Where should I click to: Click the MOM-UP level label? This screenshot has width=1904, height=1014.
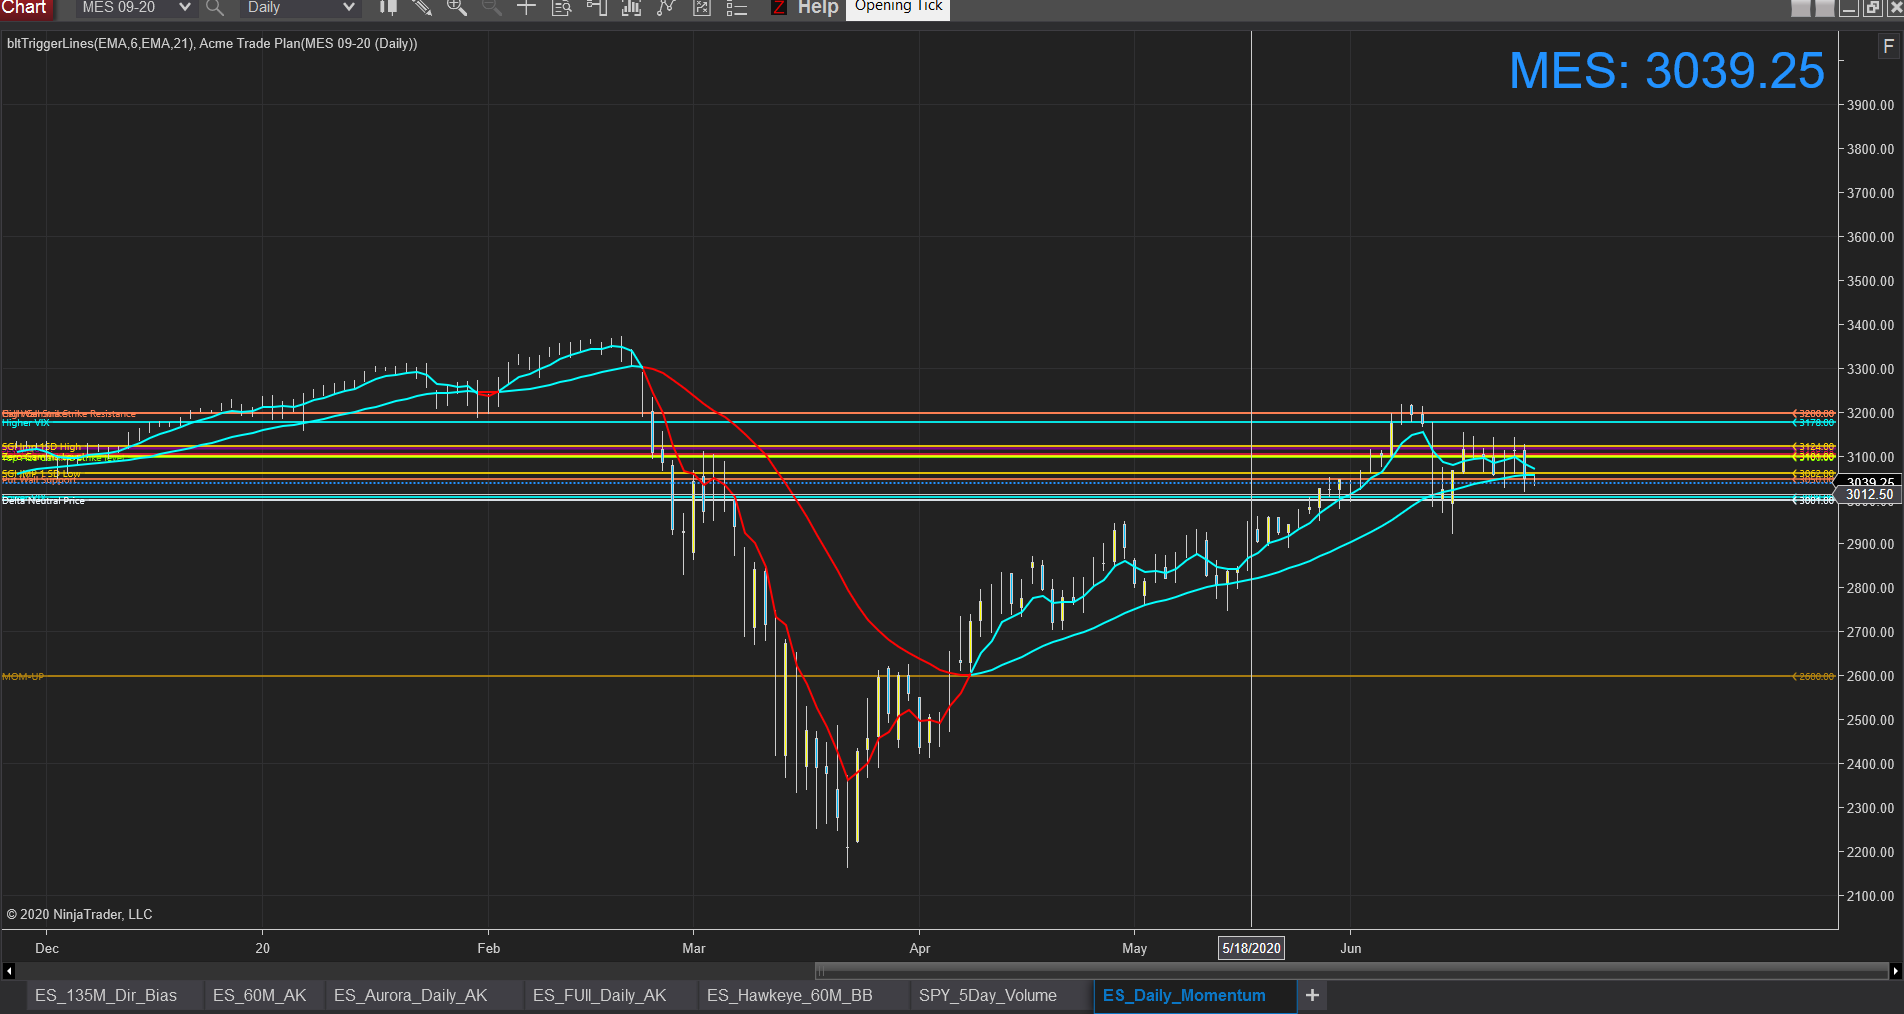[x=23, y=677]
